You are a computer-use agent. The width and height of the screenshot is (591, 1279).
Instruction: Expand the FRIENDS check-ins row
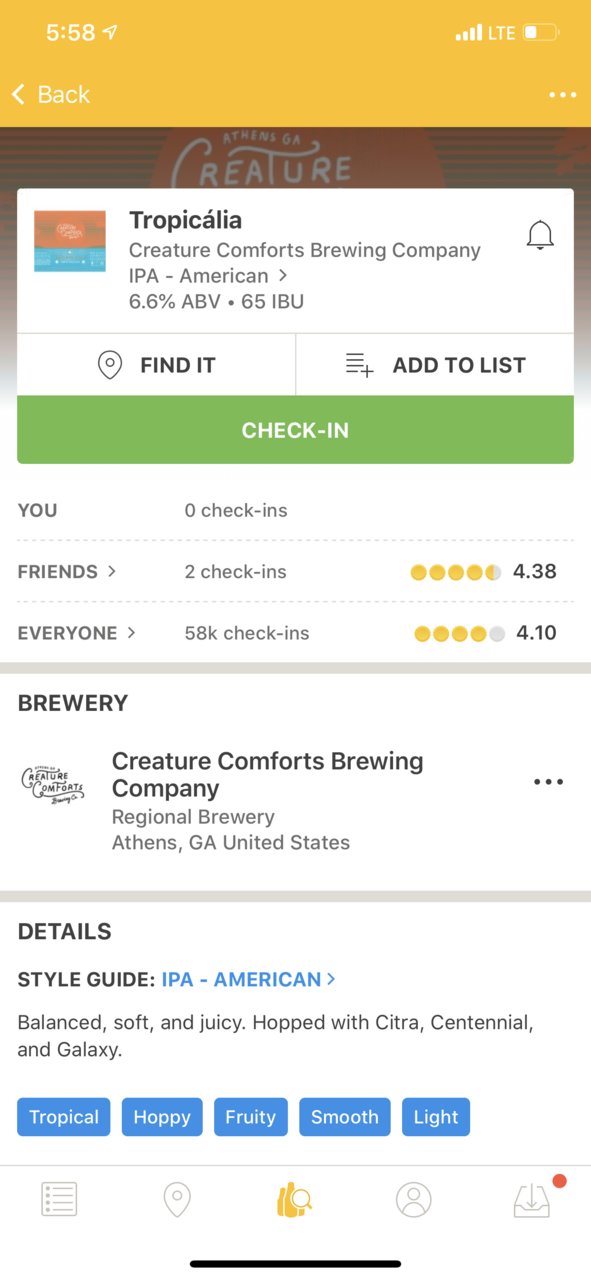point(295,572)
